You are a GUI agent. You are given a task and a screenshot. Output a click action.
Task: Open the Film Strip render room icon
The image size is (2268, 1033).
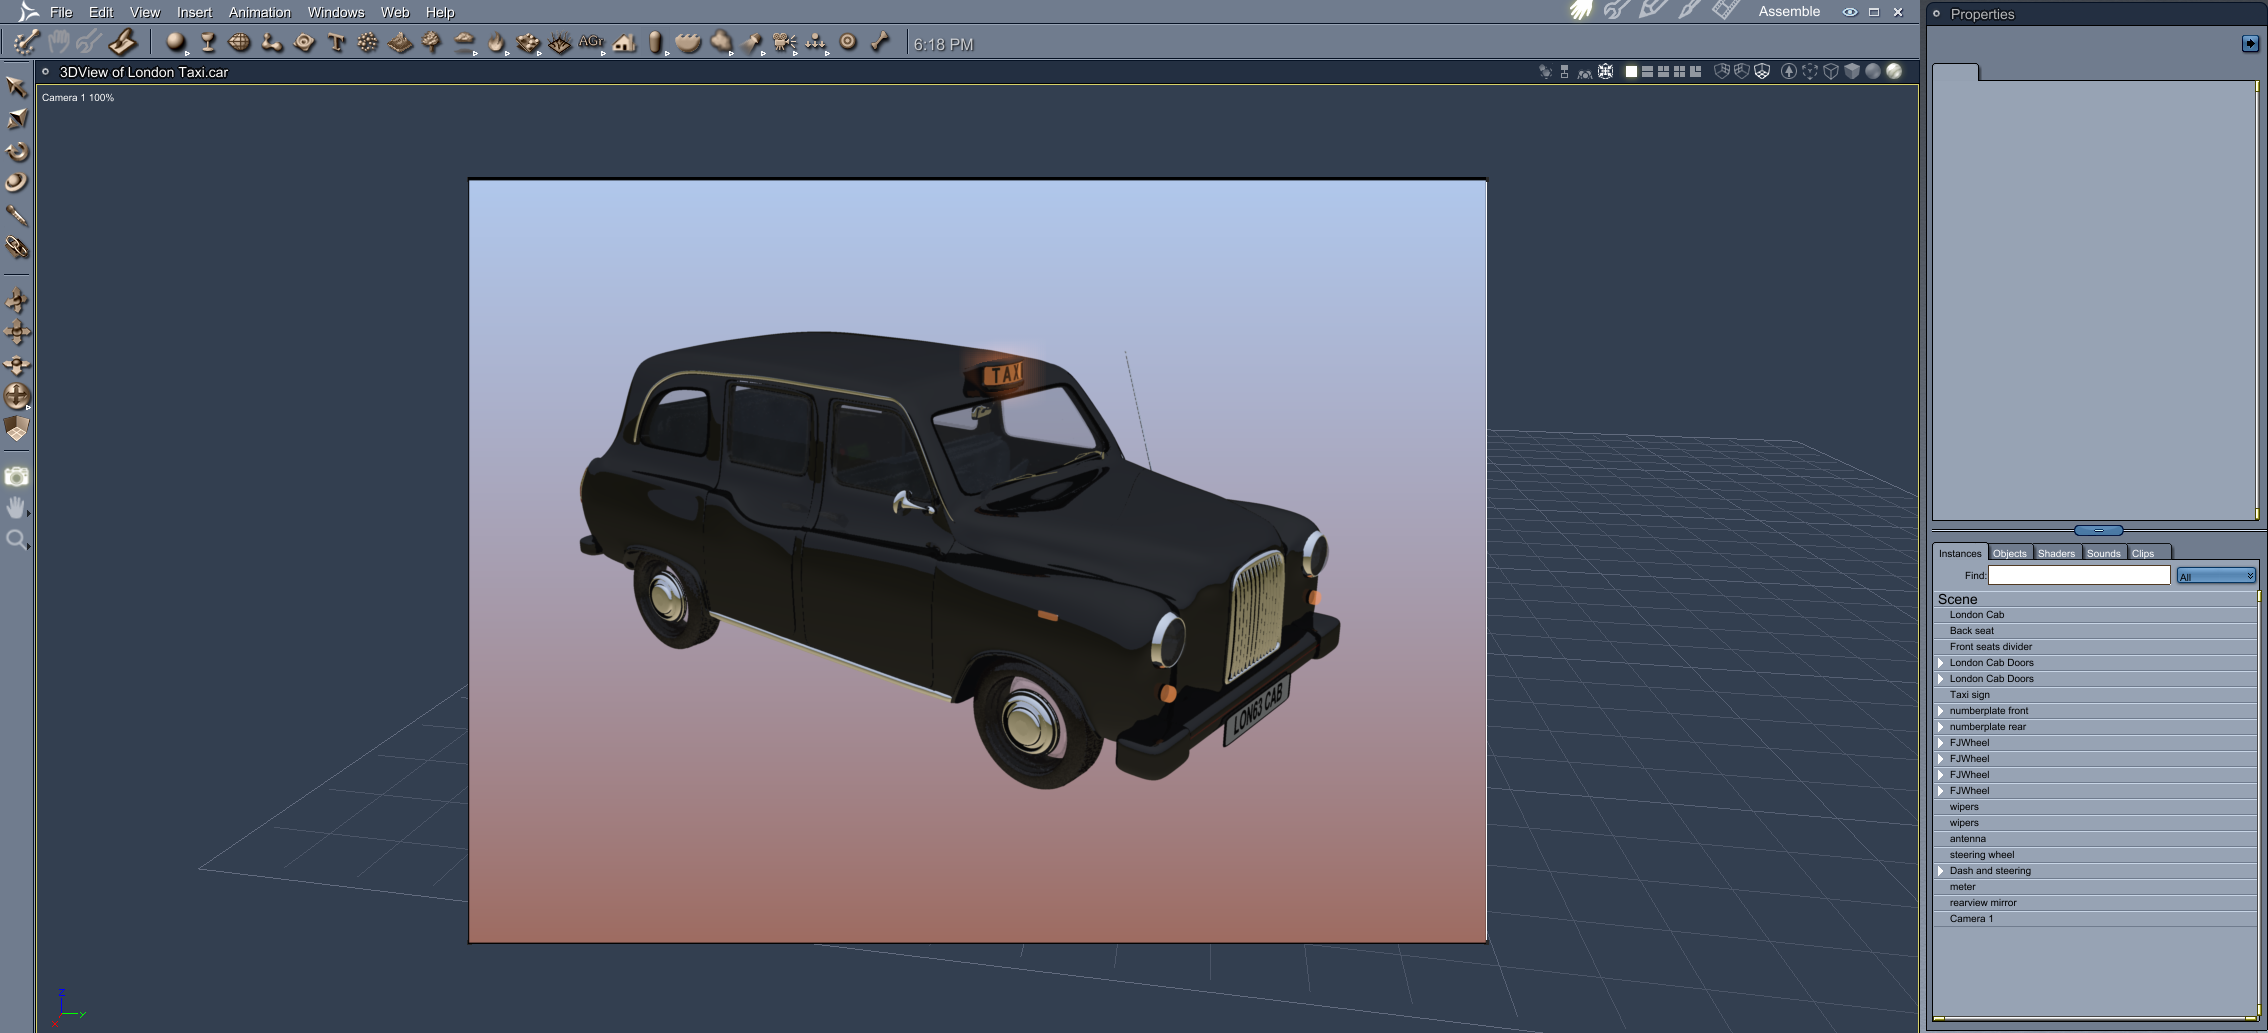[1725, 11]
